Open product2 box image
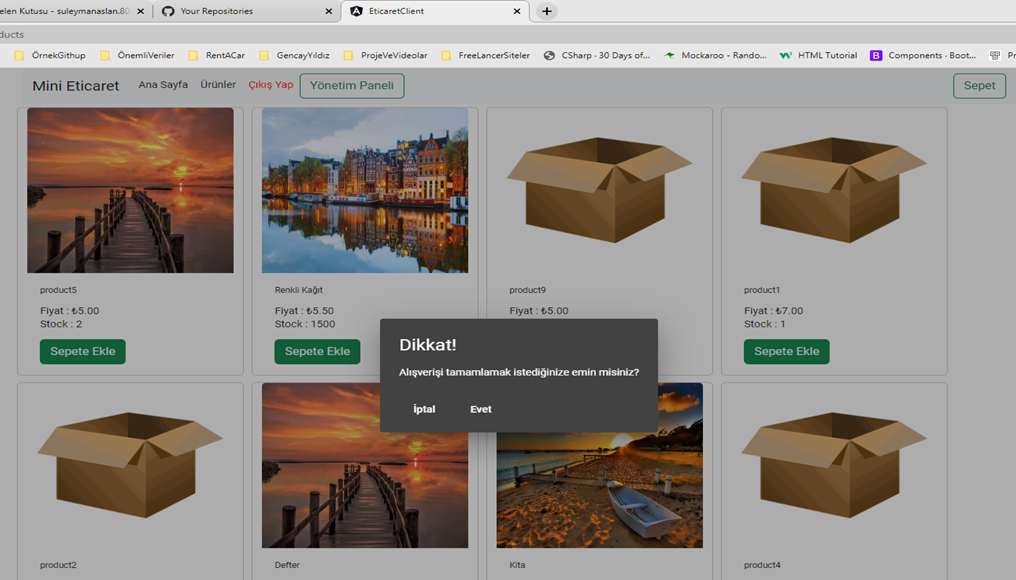The image size is (1016, 580). pos(130,465)
